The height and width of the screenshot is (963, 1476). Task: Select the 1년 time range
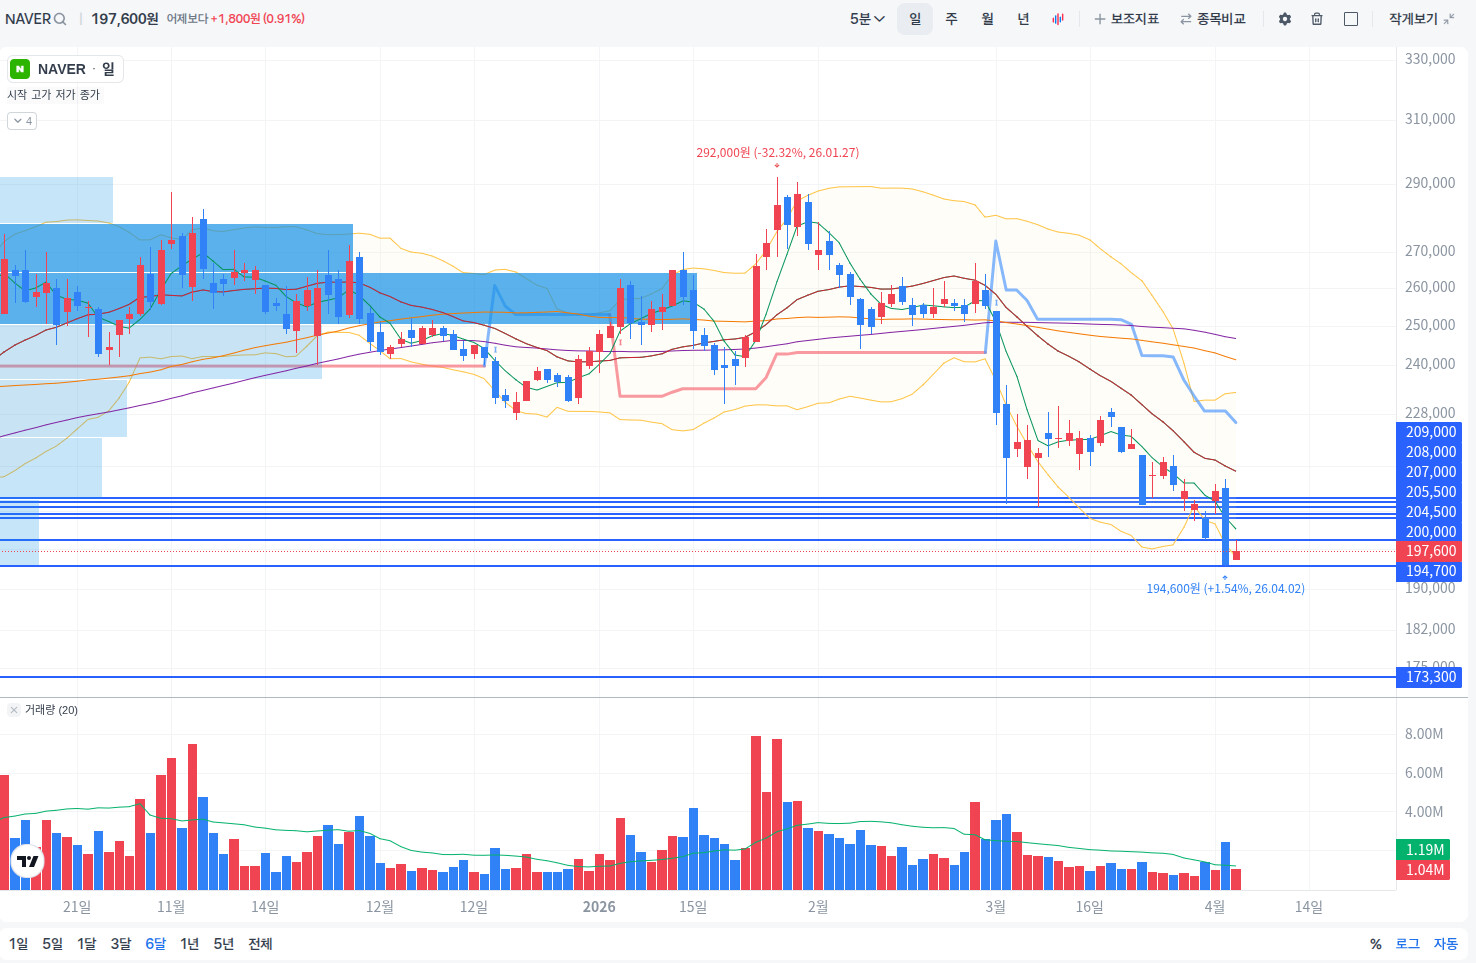[190, 944]
